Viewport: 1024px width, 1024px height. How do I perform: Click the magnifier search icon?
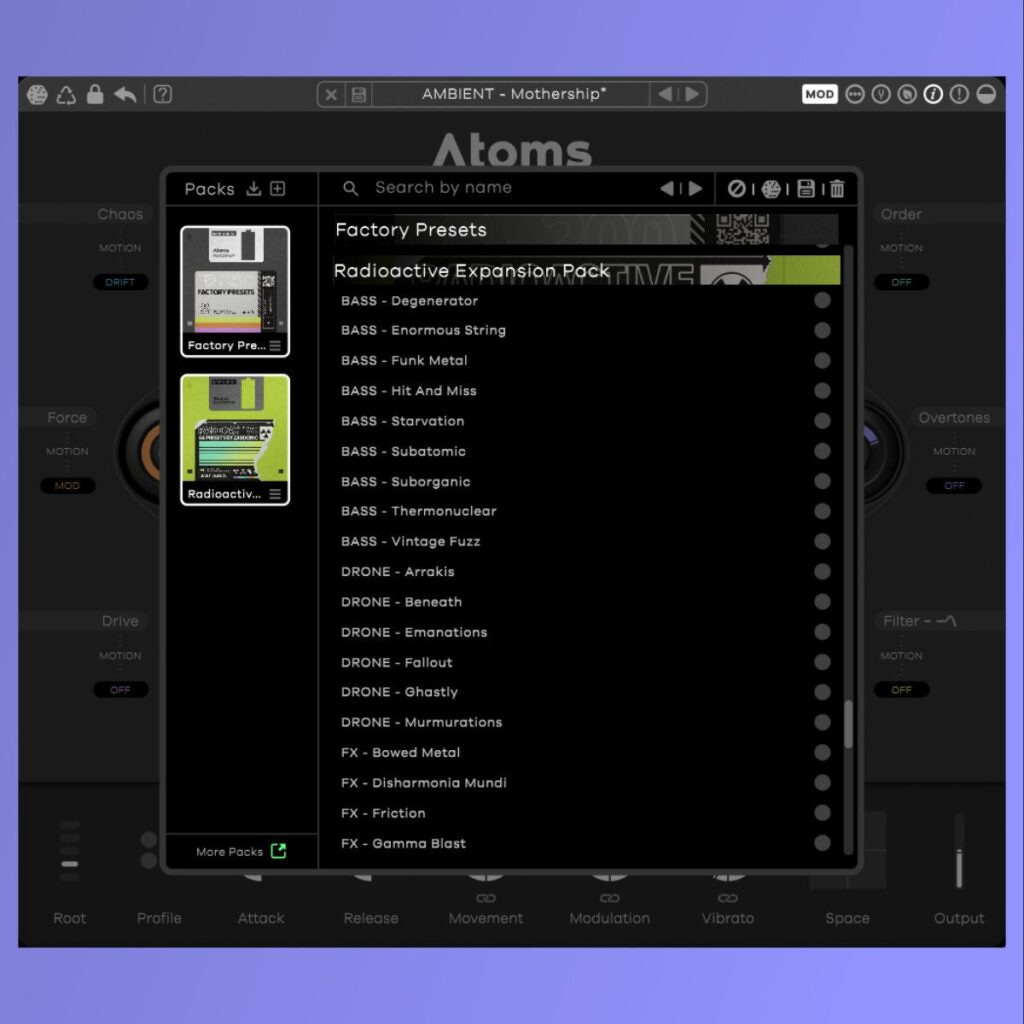[351, 188]
